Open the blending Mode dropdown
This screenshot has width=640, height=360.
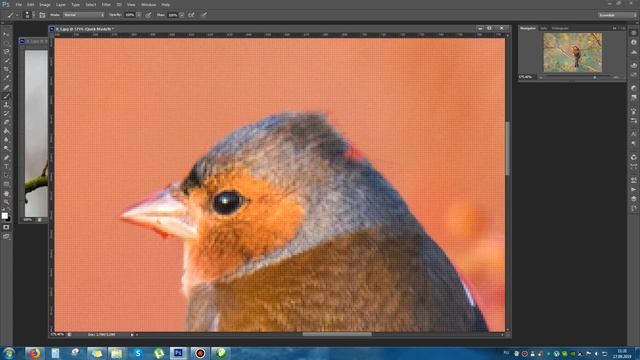[x=83, y=15]
